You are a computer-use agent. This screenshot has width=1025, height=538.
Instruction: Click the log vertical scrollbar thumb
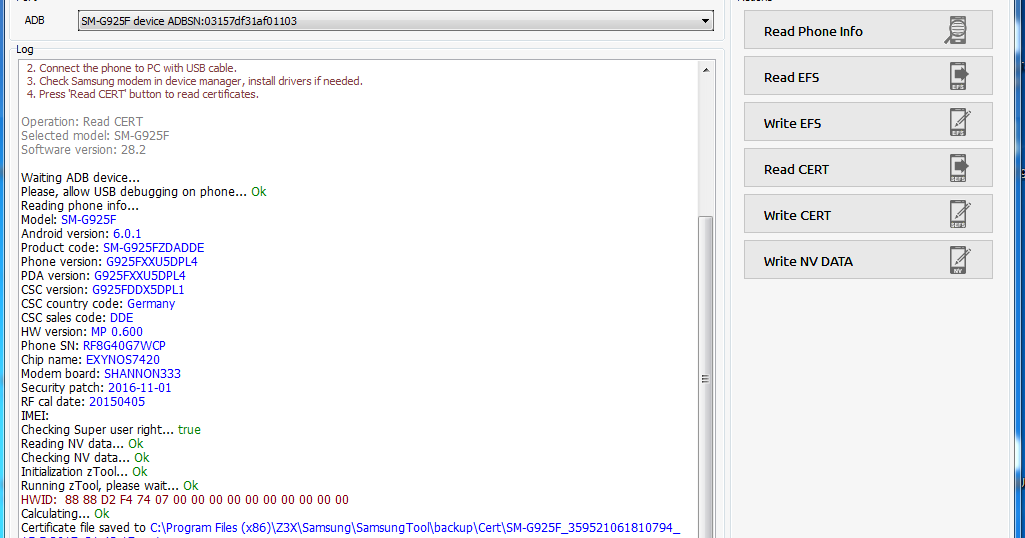(706, 379)
